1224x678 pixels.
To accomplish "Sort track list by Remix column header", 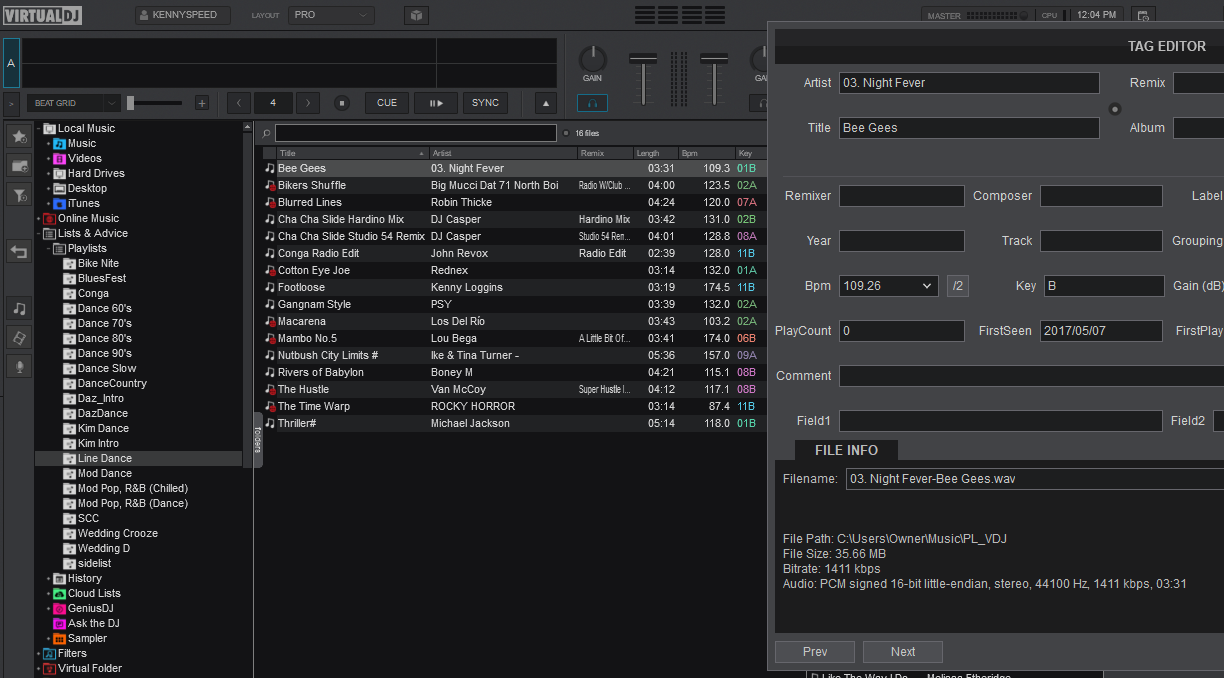I will 606,153.
